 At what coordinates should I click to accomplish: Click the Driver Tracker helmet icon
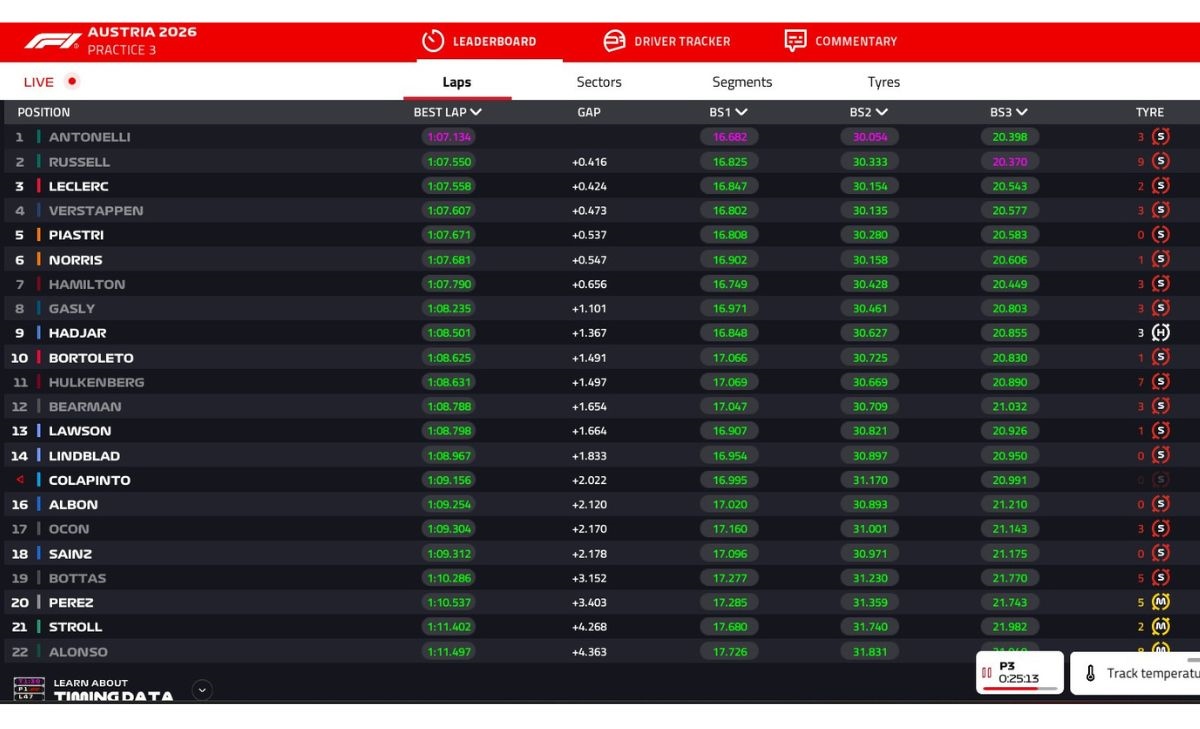[x=614, y=41]
